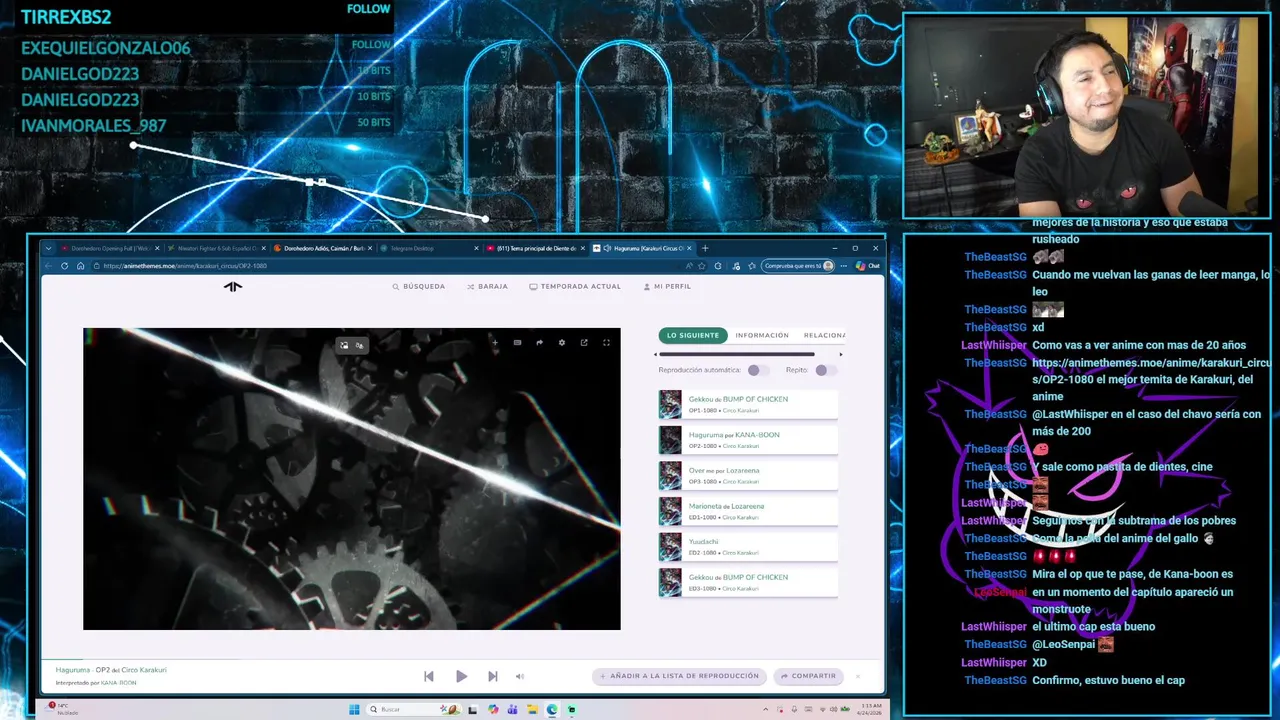Screen dimensions: 1280x720
Task: Open a new browser tab with plus
Action: [705, 248]
